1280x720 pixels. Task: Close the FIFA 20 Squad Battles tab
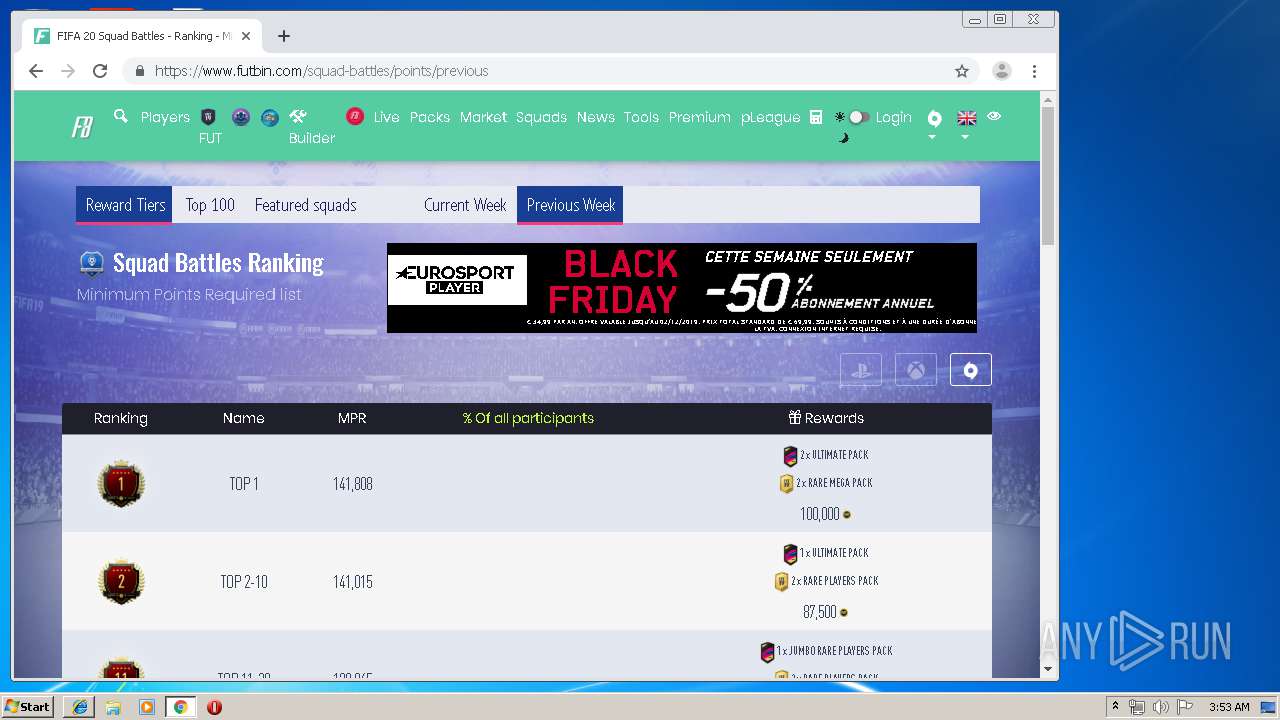[x=246, y=36]
